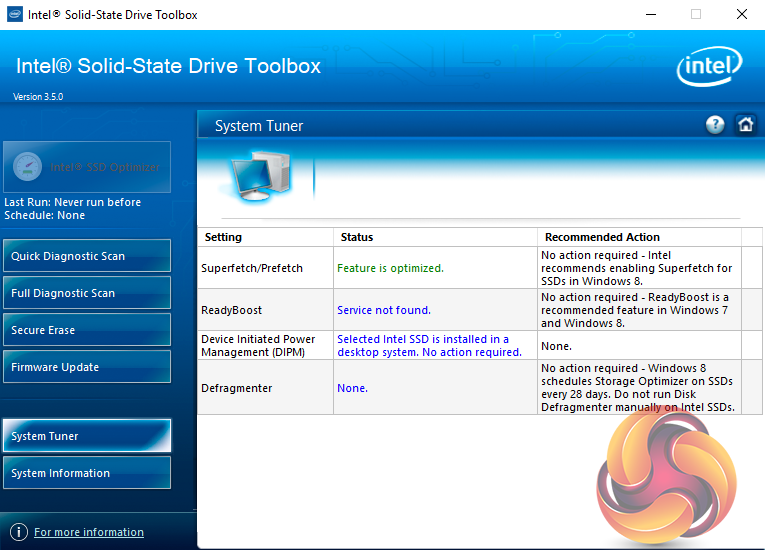Click Version 3.5.0 label
Screen dimensions: 765x550
coord(38,97)
